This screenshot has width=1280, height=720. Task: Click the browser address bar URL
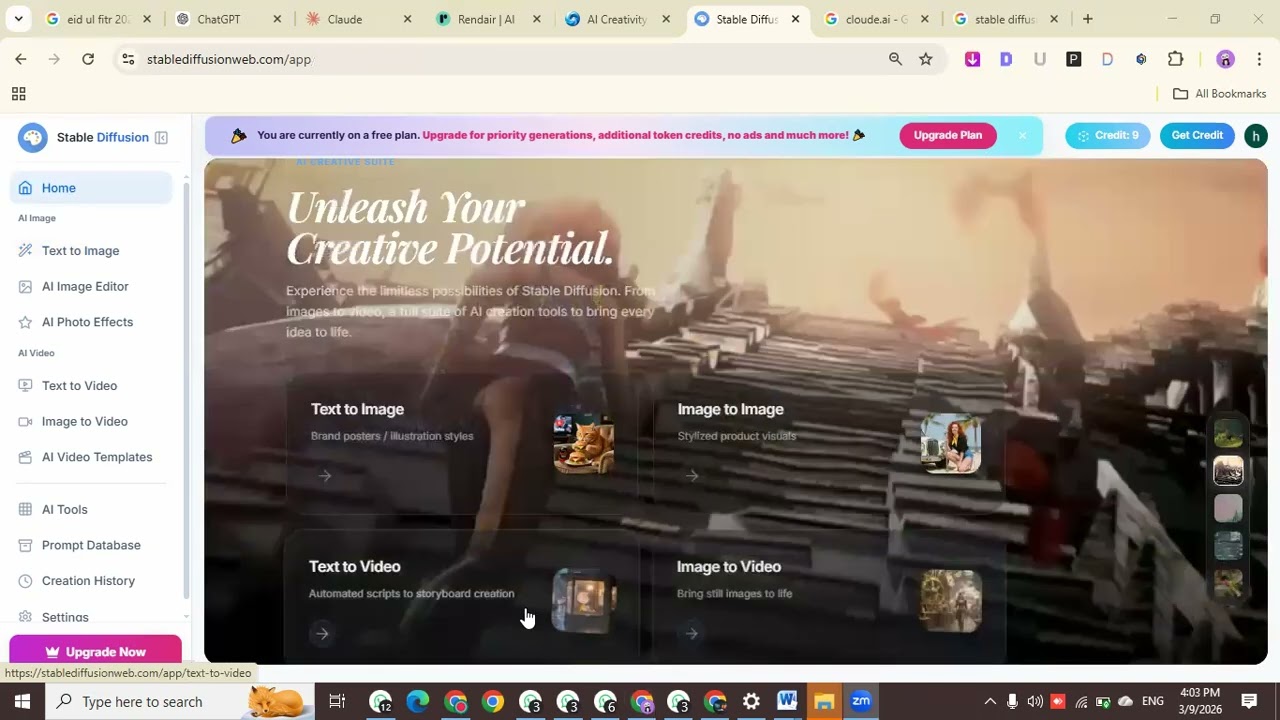tap(229, 59)
